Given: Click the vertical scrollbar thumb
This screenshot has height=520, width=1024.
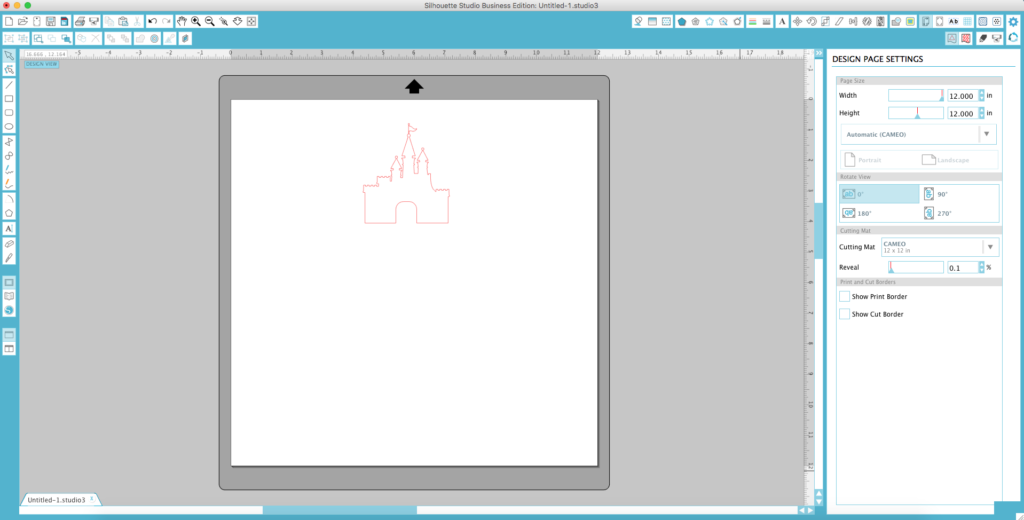Looking at the screenshot, I should click(x=819, y=231).
